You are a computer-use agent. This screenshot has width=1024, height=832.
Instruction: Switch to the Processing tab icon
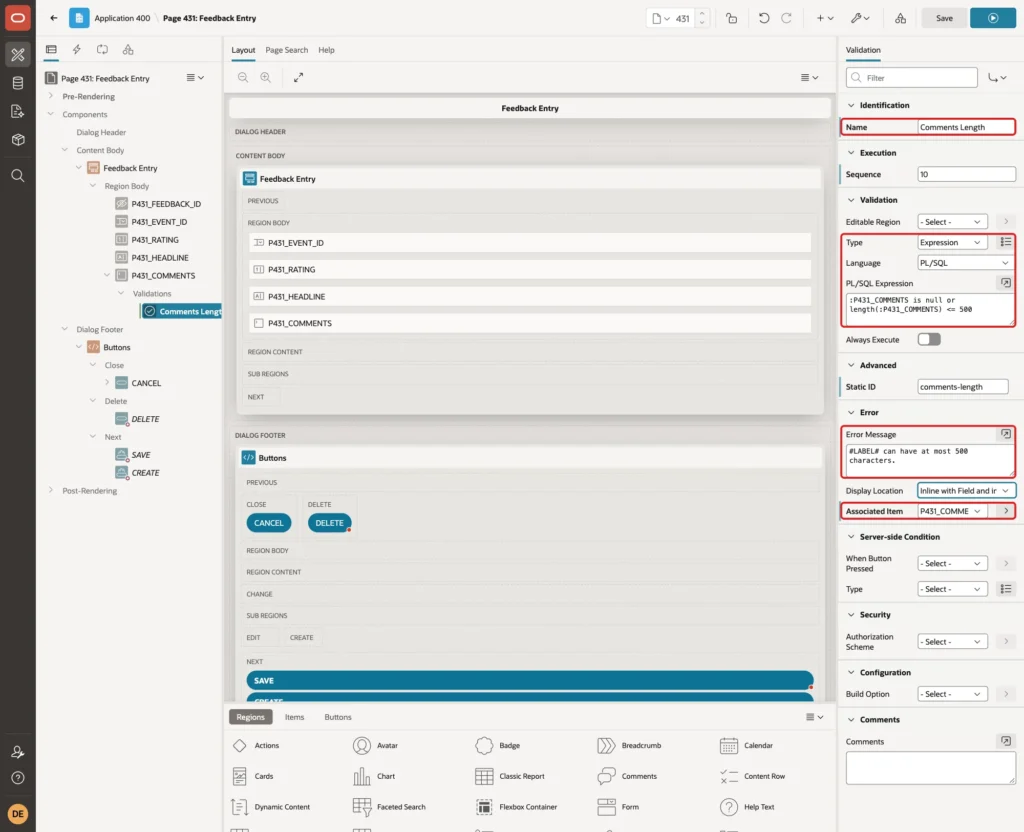click(102, 50)
